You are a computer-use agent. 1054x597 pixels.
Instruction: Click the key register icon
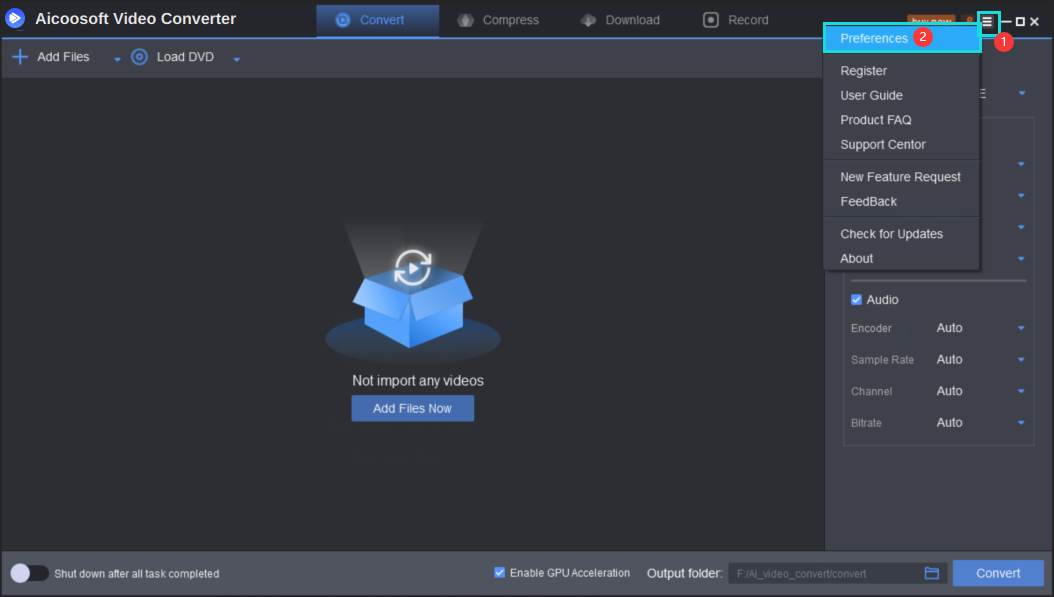[969, 21]
